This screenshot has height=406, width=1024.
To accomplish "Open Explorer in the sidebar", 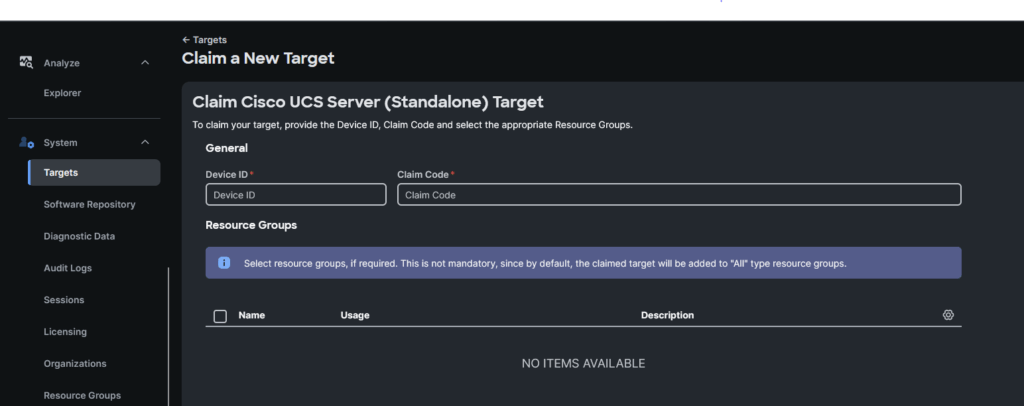I will coord(63,93).
